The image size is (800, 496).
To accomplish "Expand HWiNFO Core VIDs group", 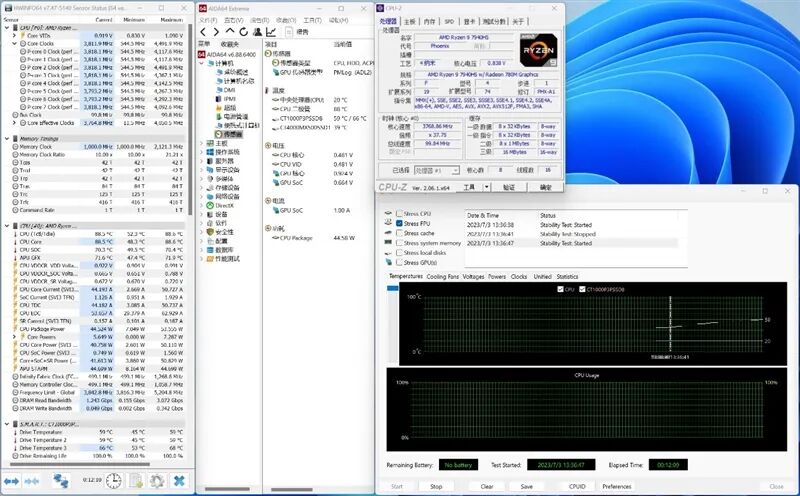I will [15, 36].
